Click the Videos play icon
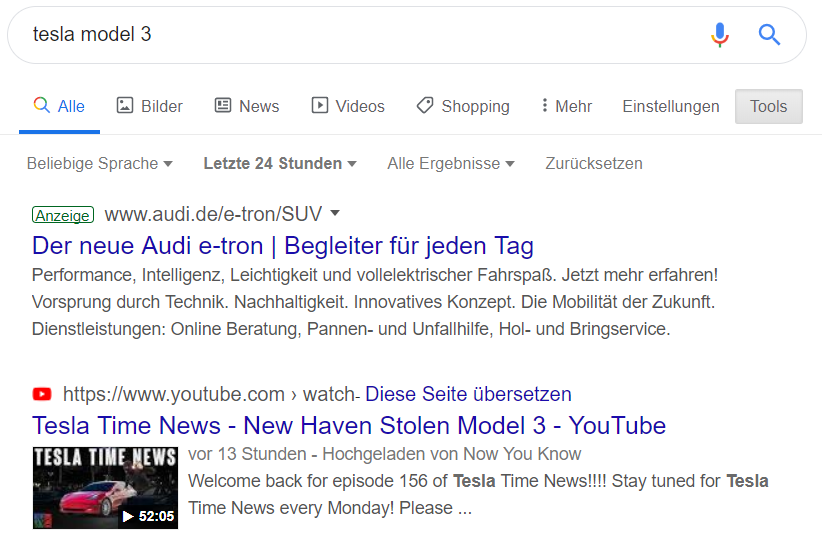The height and width of the screenshot is (544, 822). tap(319, 105)
